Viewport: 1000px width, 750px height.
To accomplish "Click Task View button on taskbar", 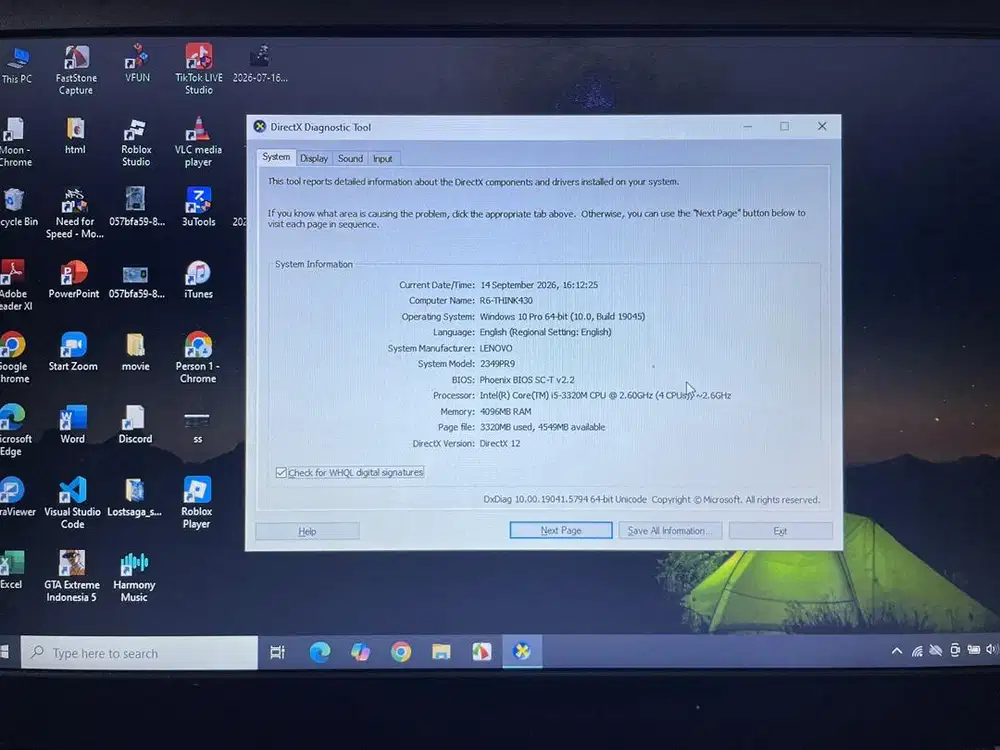I will tap(277, 652).
